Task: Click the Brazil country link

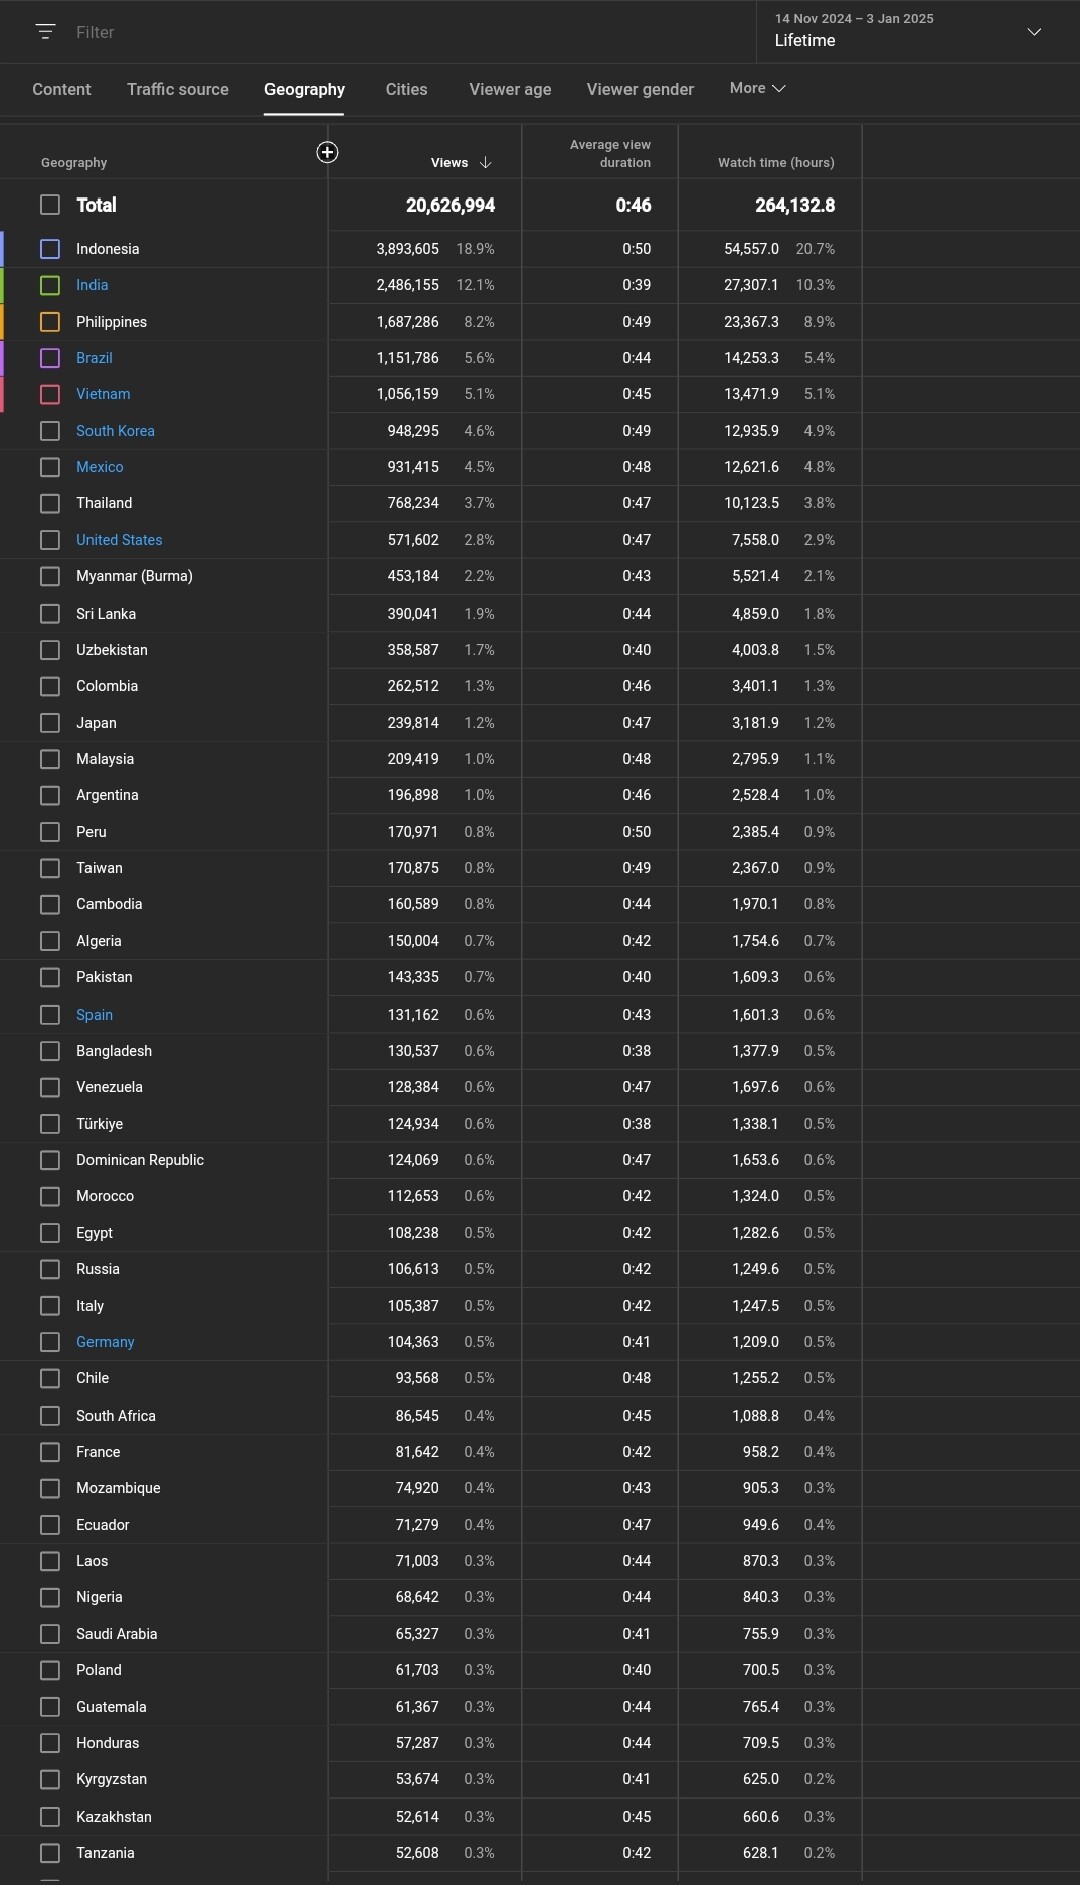Action: click(94, 358)
